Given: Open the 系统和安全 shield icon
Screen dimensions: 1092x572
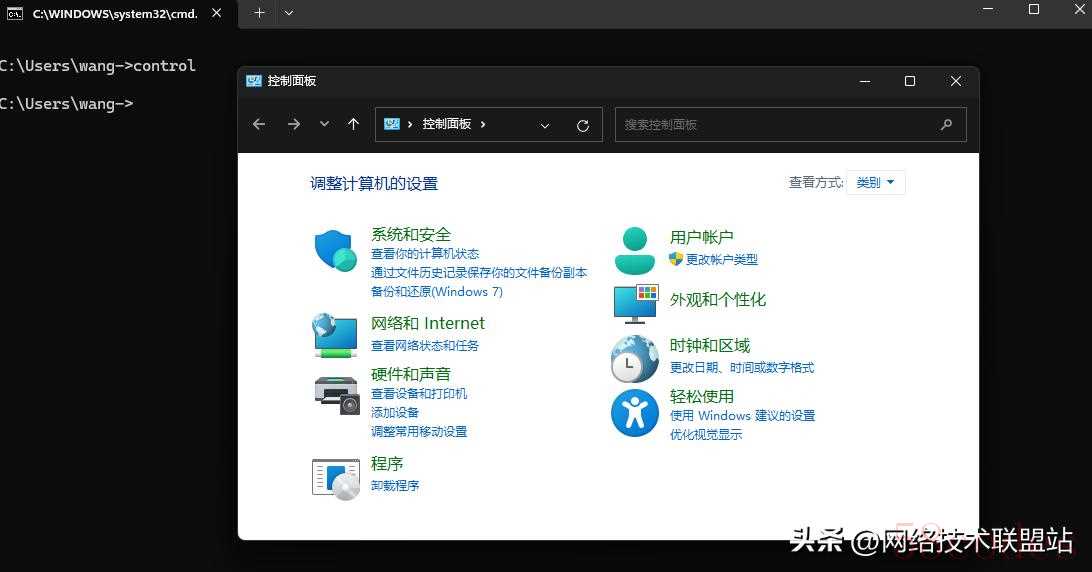Looking at the screenshot, I should pyautogui.click(x=335, y=250).
